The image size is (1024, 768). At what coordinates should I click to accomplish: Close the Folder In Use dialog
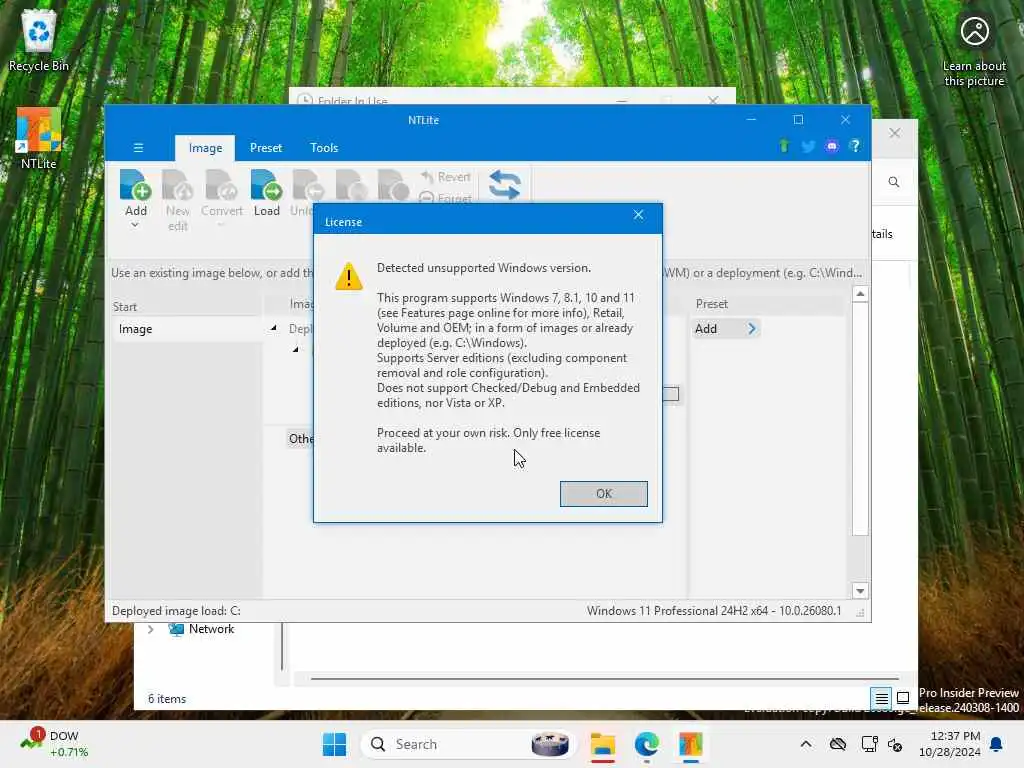click(713, 100)
